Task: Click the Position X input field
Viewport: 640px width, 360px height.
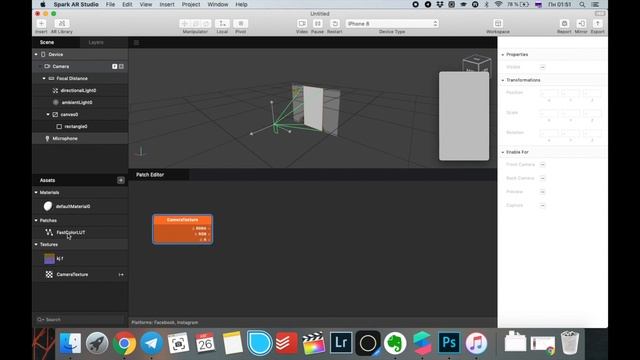Action: pos(549,93)
